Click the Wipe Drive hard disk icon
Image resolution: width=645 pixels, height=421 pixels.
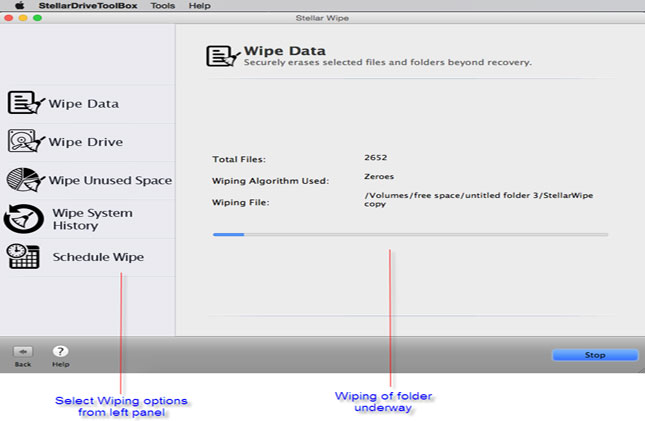26,141
